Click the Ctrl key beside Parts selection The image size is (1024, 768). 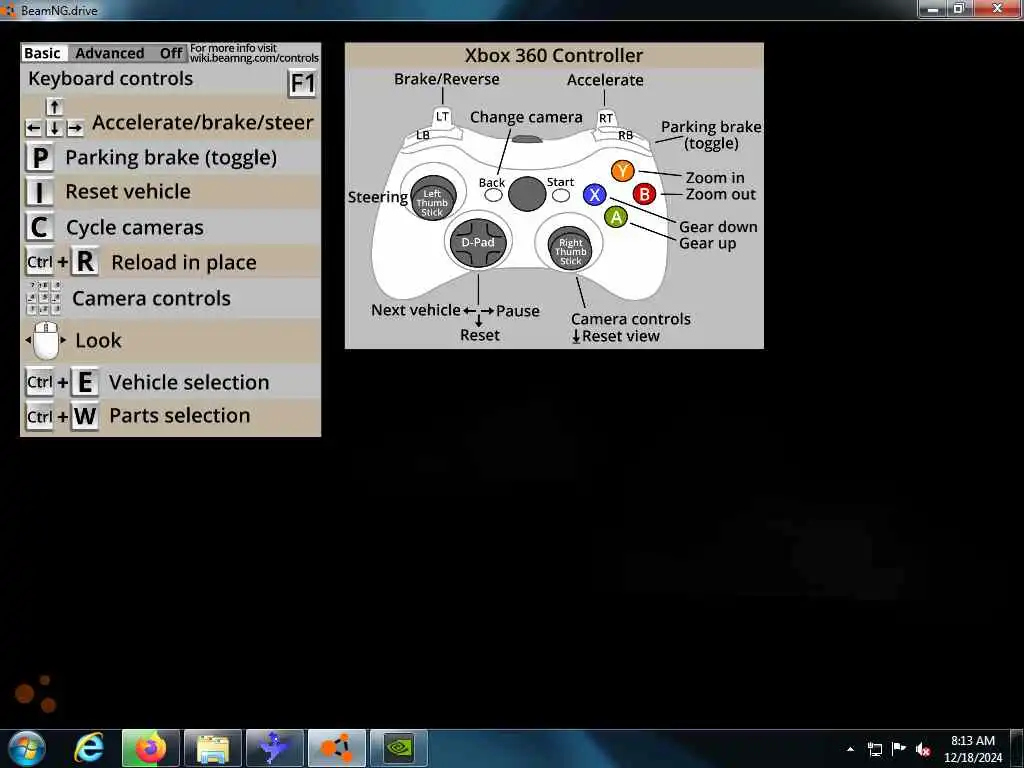[x=40, y=416]
